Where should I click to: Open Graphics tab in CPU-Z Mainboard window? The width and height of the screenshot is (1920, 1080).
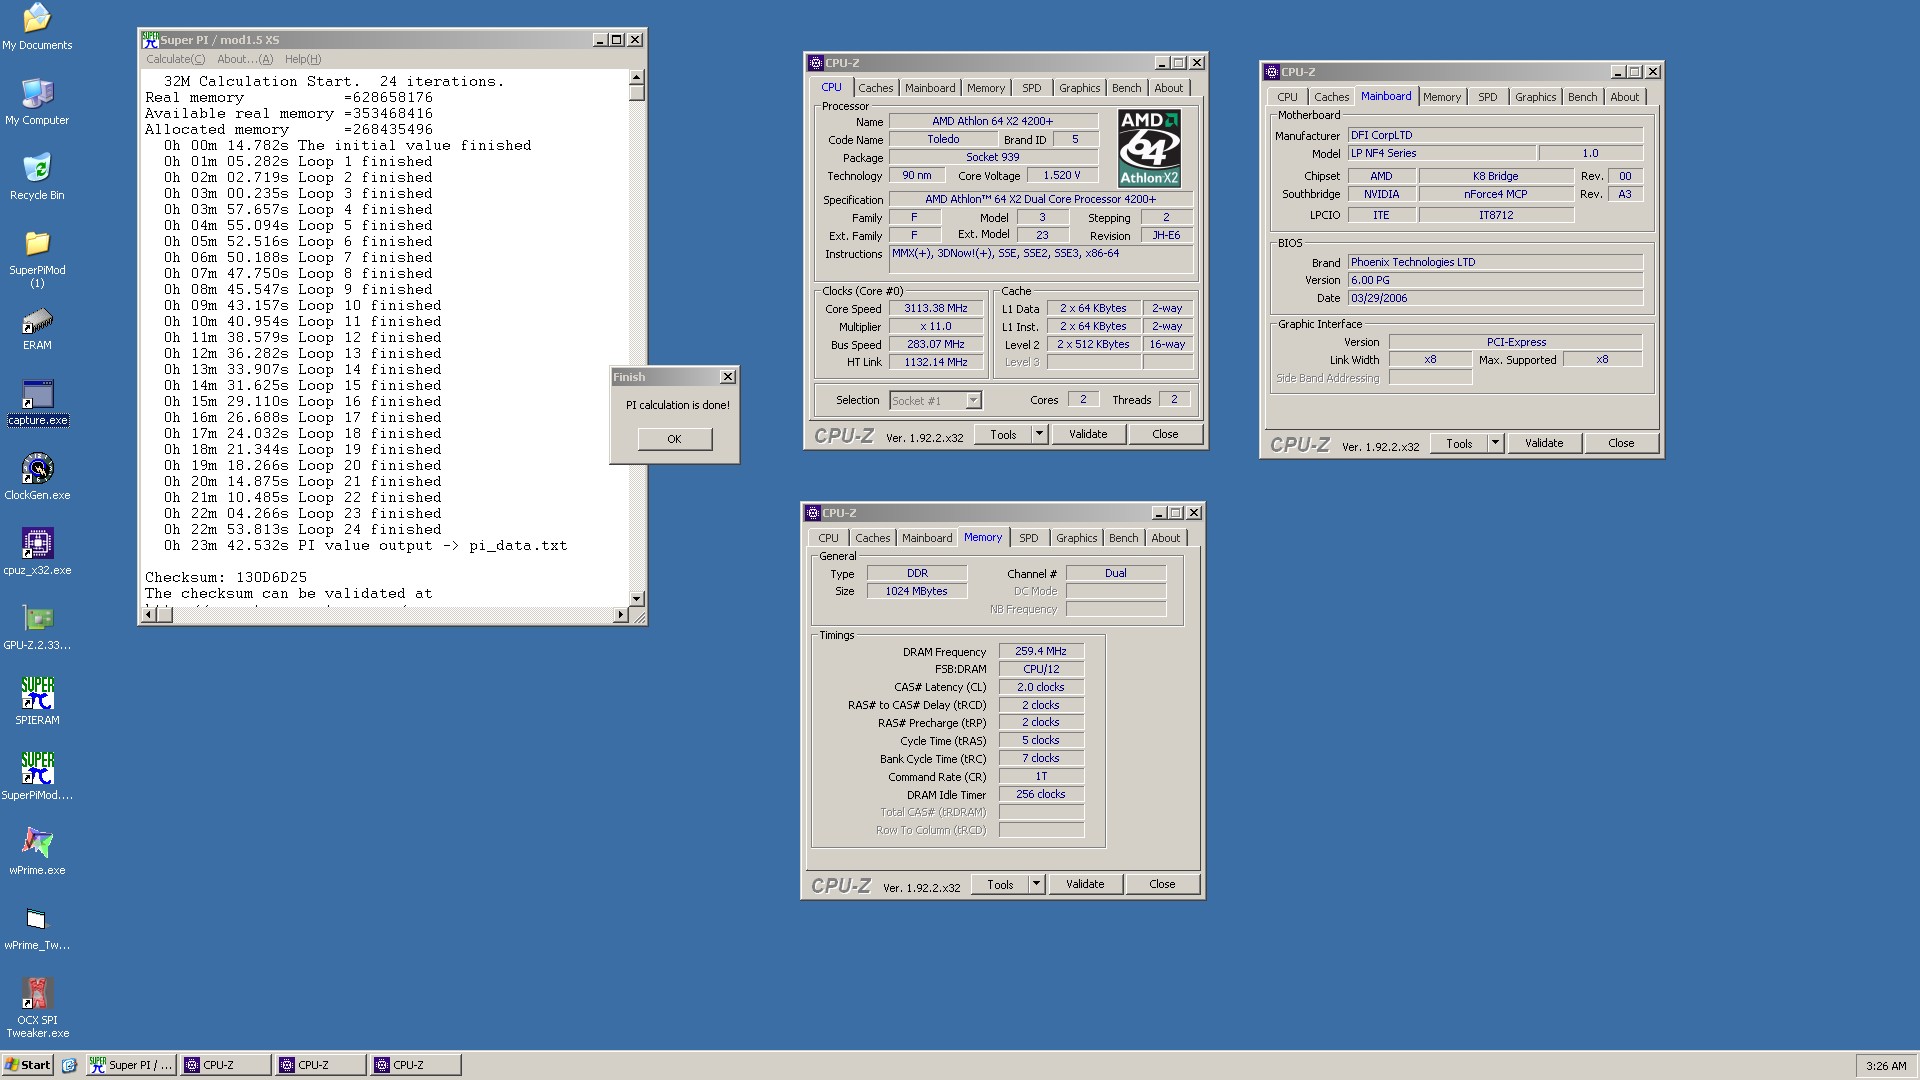coord(1535,97)
